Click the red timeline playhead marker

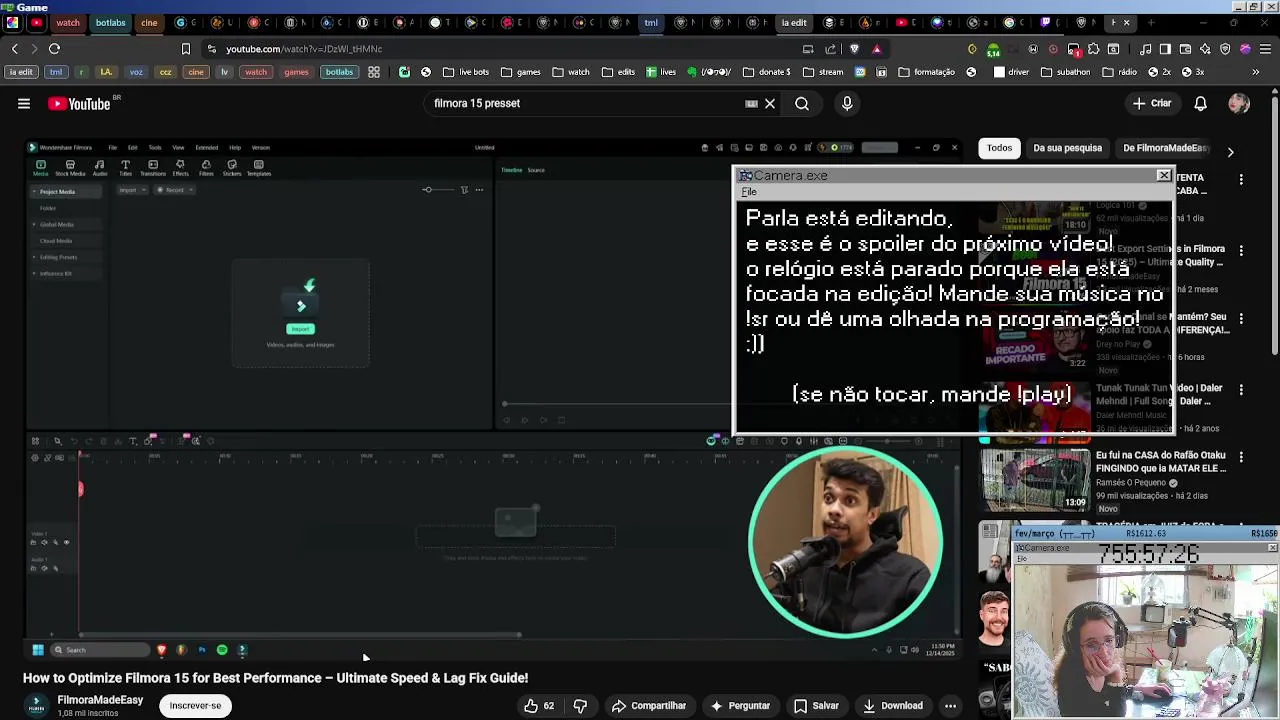[81, 488]
